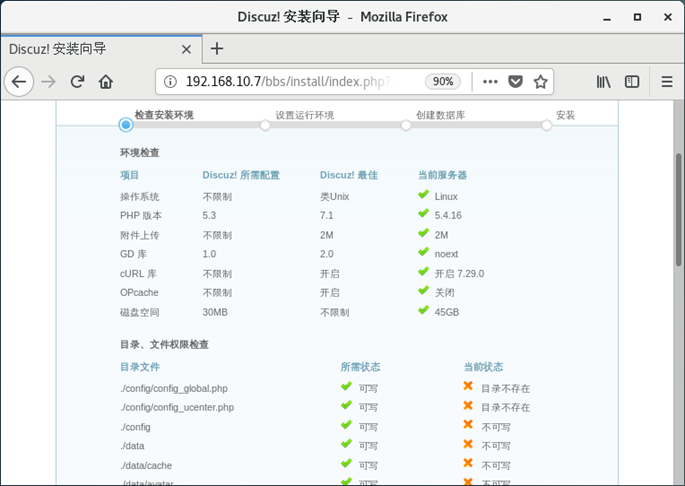This screenshot has height=486, width=685.
Task: Click the OPcache row label
Action: (139, 292)
